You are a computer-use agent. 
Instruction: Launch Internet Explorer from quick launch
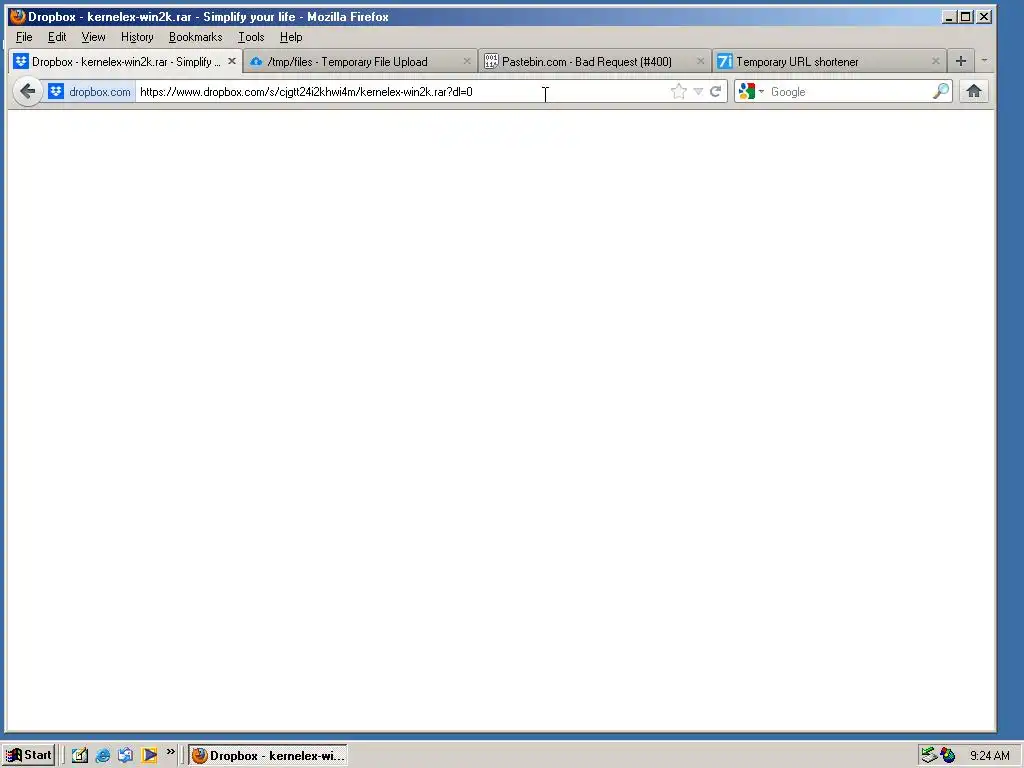pyautogui.click(x=103, y=756)
